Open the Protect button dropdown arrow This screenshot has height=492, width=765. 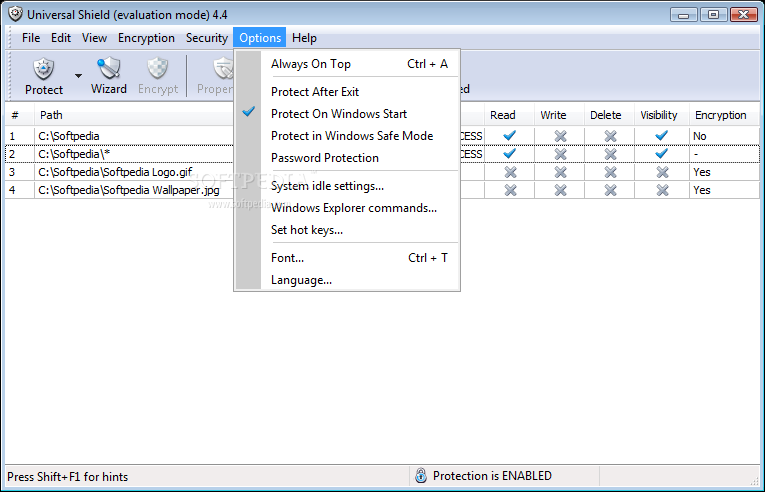click(78, 76)
